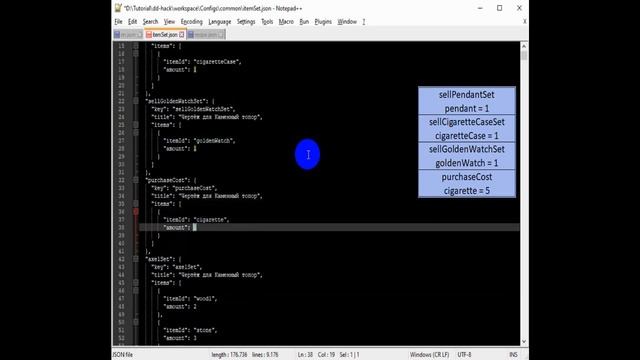
Task: Collapse the "items" fold at line 25
Action: [136, 125]
